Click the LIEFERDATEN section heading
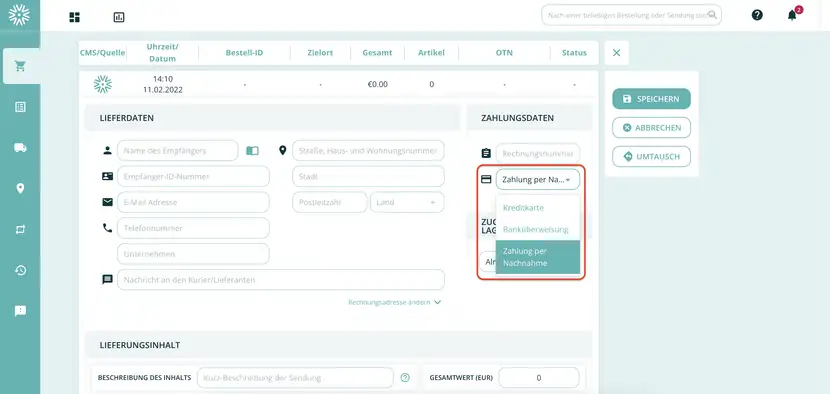The width and height of the screenshot is (830, 394). pos(127,118)
